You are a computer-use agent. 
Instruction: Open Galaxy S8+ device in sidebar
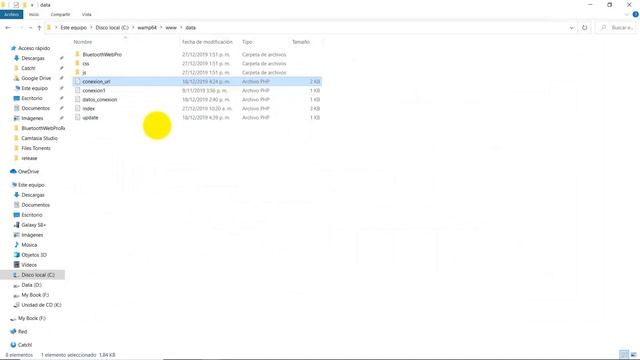(x=33, y=225)
